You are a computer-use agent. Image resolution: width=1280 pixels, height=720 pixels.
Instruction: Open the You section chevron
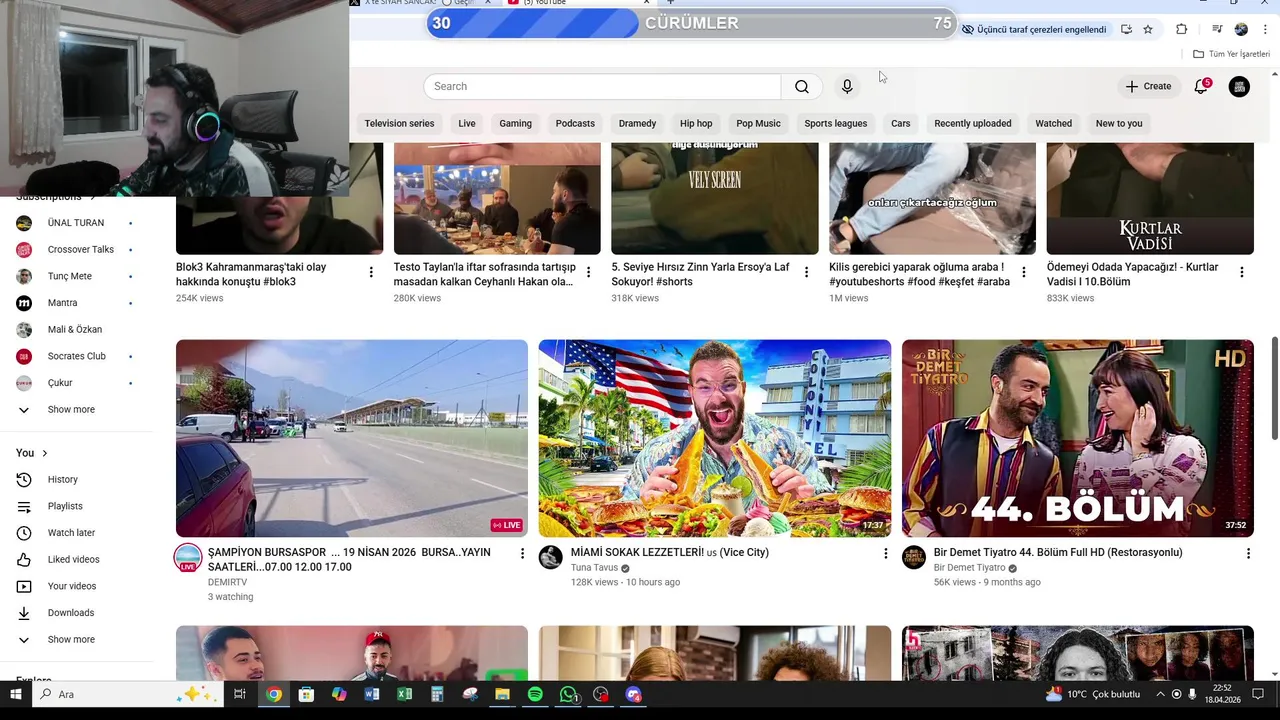click(x=44, y=453)
